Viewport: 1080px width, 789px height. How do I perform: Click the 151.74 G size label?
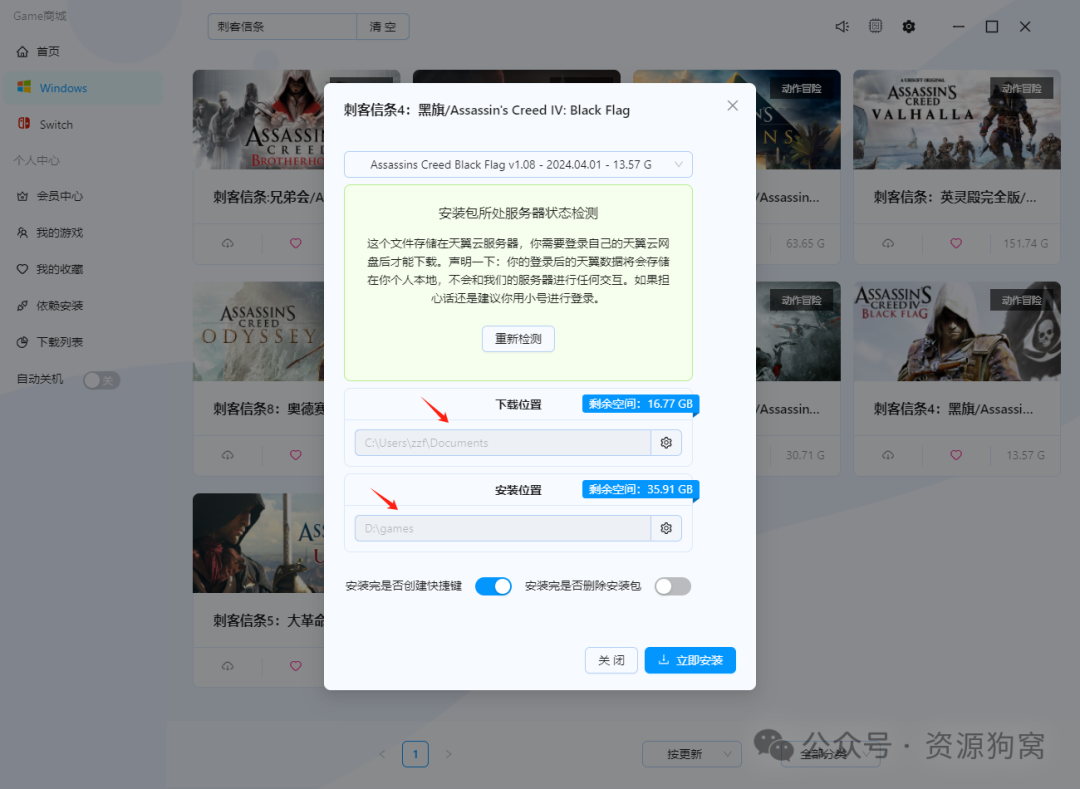click(1026, 243)
